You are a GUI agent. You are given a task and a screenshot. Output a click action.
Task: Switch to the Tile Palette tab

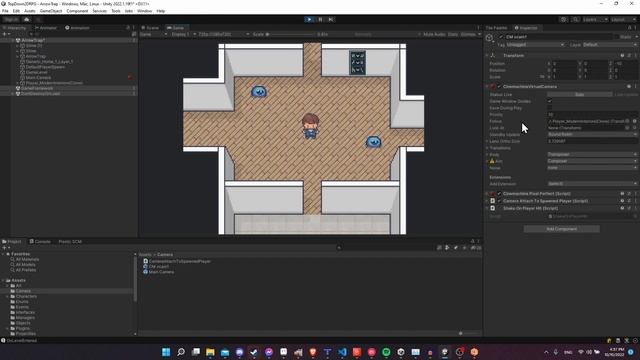coord(496,28)
